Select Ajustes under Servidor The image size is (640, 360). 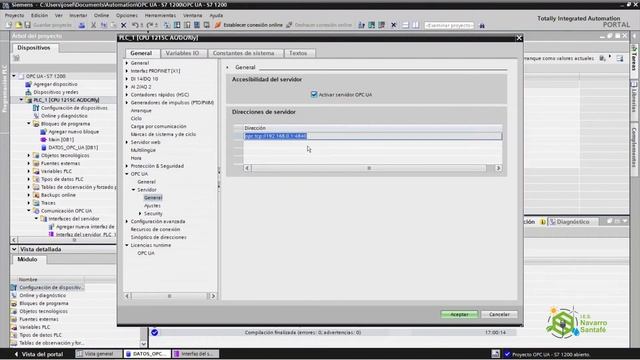click(152, 205)
